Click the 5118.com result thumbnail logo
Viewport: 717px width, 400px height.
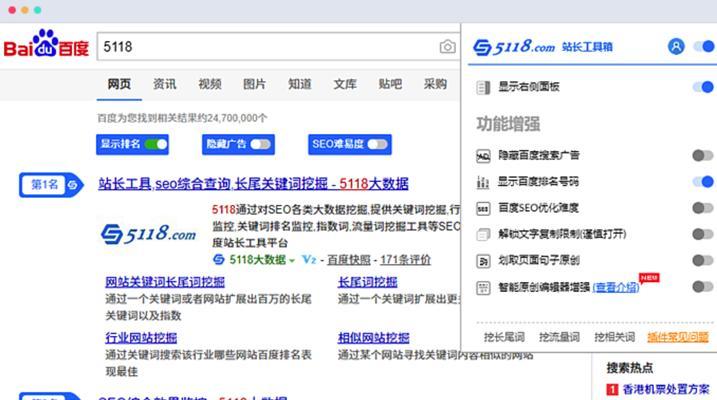point(149,234)
